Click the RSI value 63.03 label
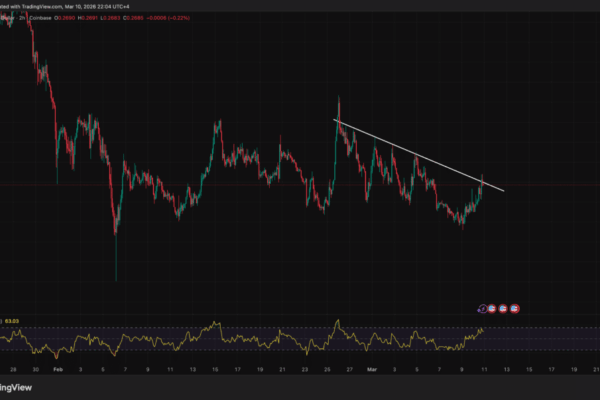Image resolution: width=600 pixels, height=400 pixels. click(x=12, y=319)
